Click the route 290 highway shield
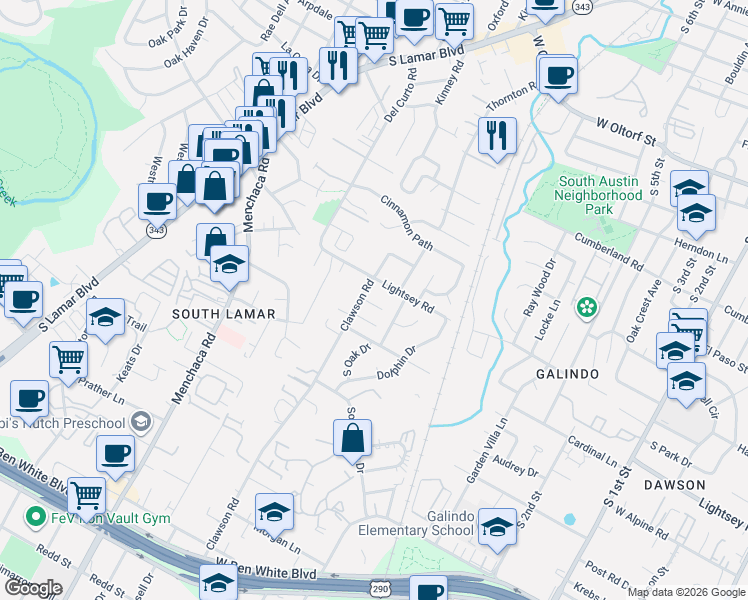 [x=380, y=589]
